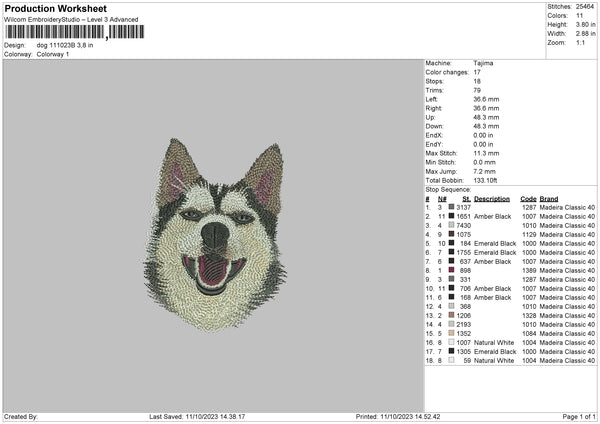
Task: Select the dark red swatch for stitch 898
Action: tap(452, 270)
